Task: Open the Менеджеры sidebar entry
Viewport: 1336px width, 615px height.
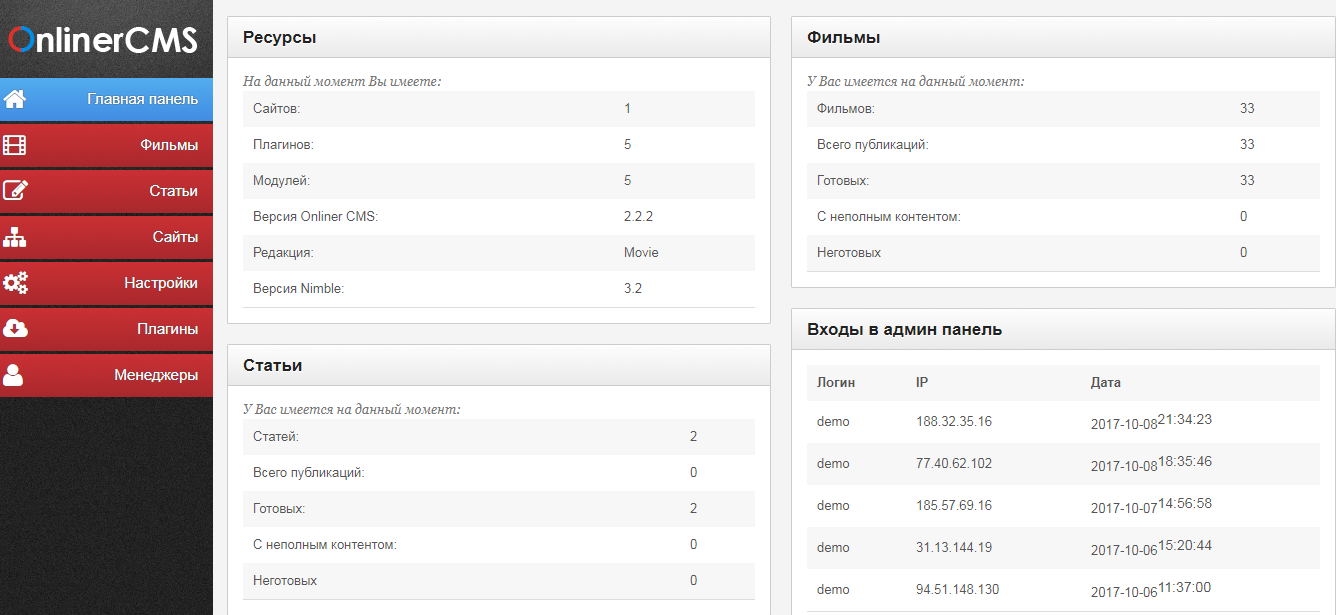Action: (156, 375)
